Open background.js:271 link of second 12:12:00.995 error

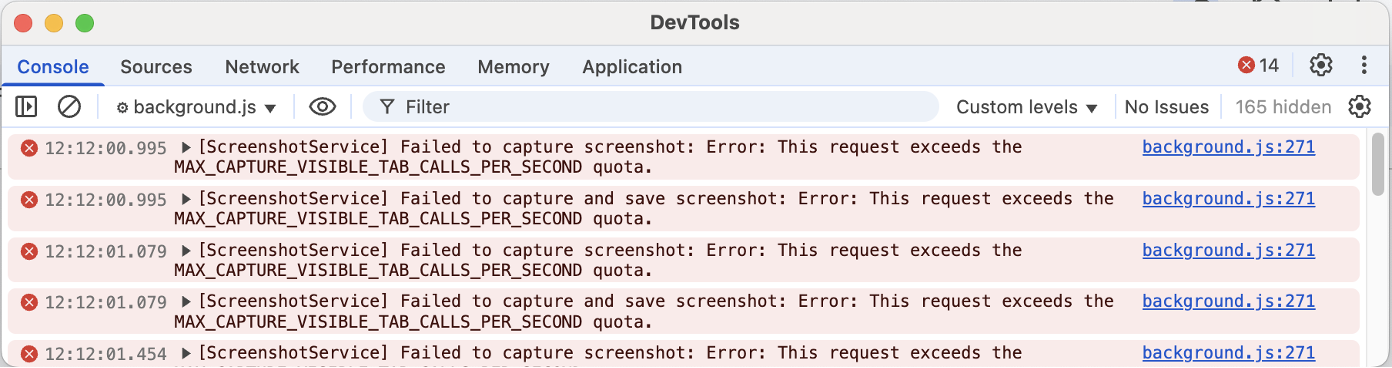coord(1228,198)
